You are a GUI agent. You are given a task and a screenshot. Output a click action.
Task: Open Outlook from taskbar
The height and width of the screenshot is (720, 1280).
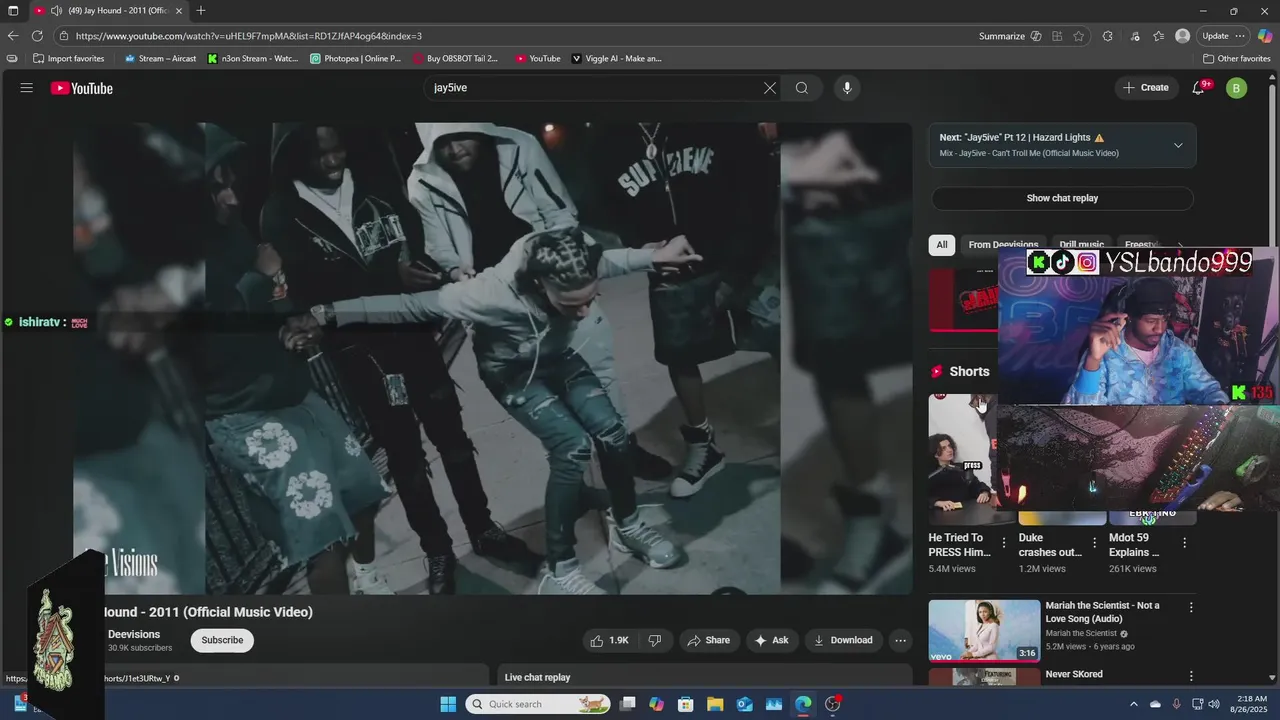point(745,704)
